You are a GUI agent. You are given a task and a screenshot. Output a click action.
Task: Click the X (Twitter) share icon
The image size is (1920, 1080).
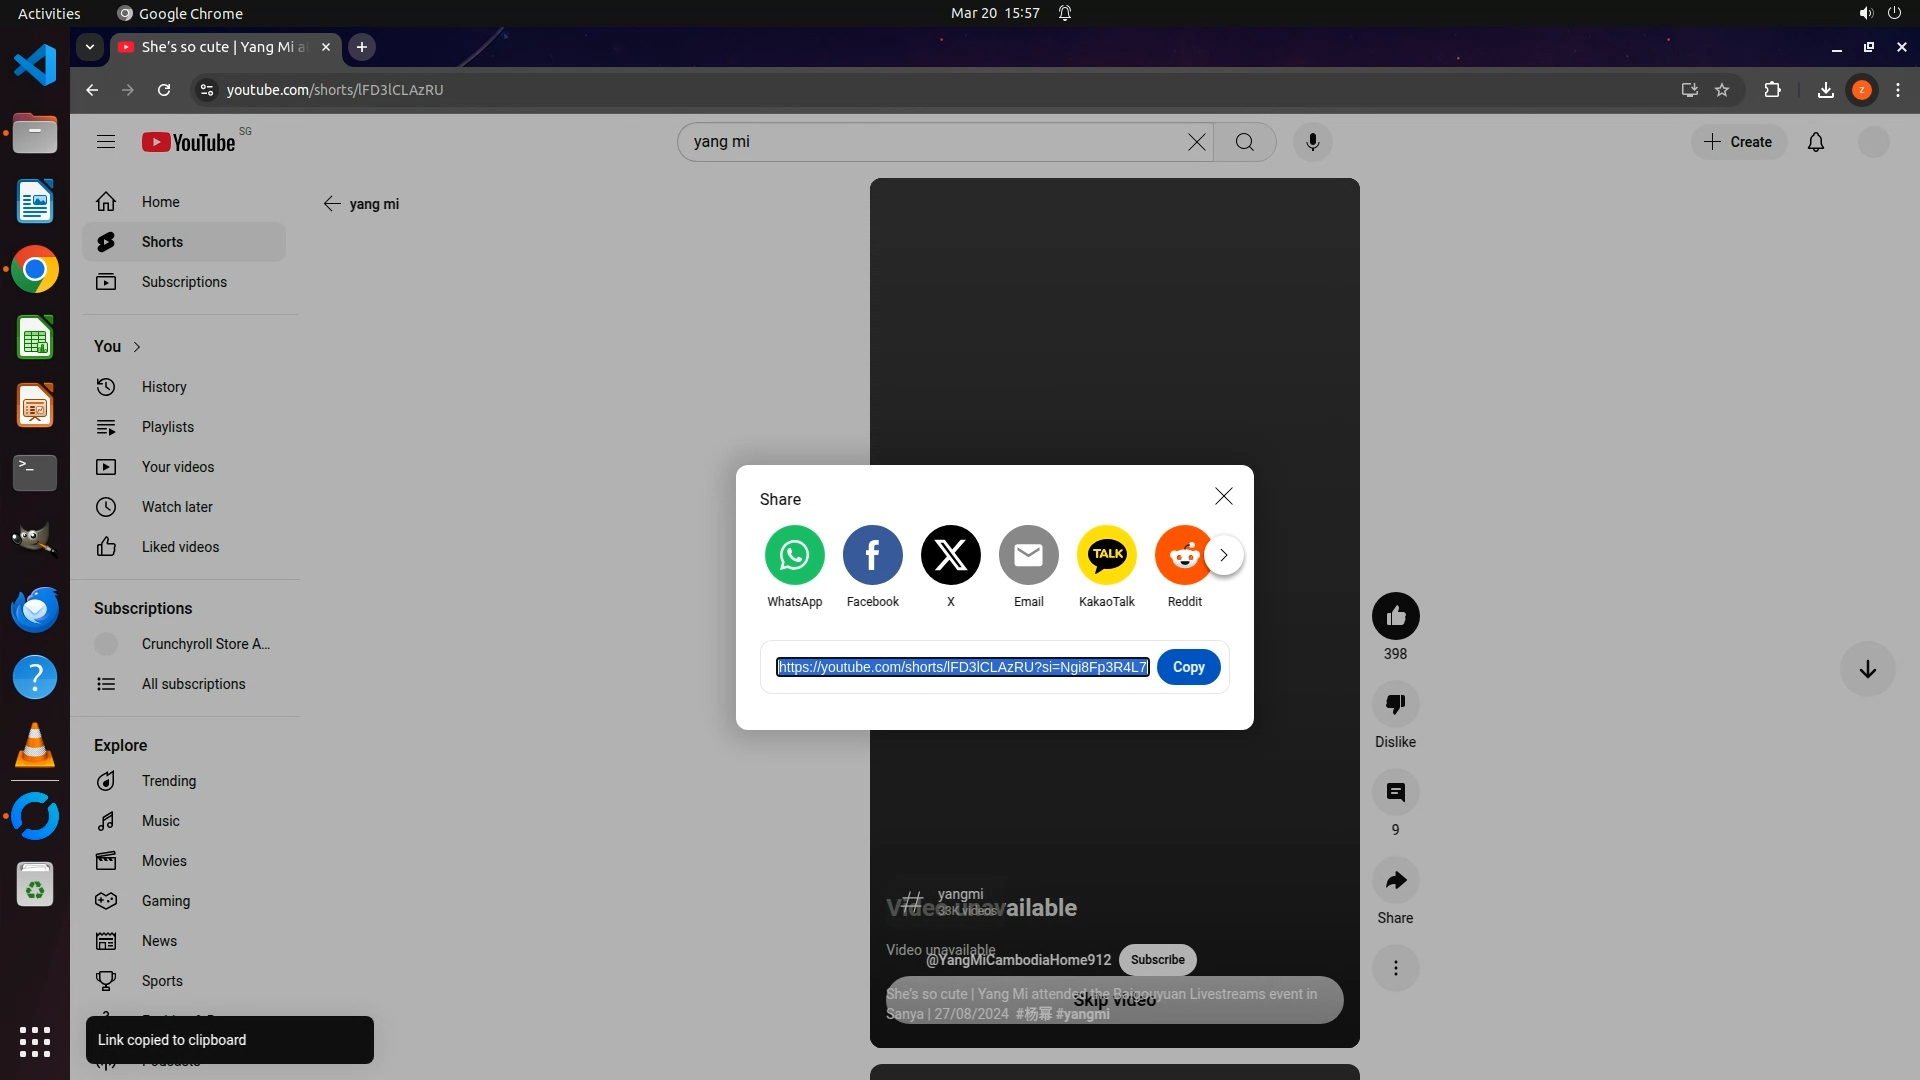(950, 555)
